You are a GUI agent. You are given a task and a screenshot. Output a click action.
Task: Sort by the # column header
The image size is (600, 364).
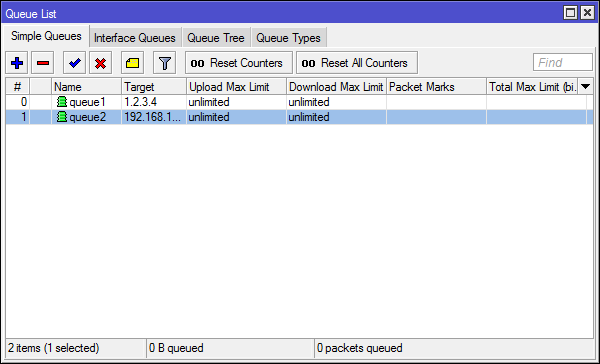[x=18, y=87]
